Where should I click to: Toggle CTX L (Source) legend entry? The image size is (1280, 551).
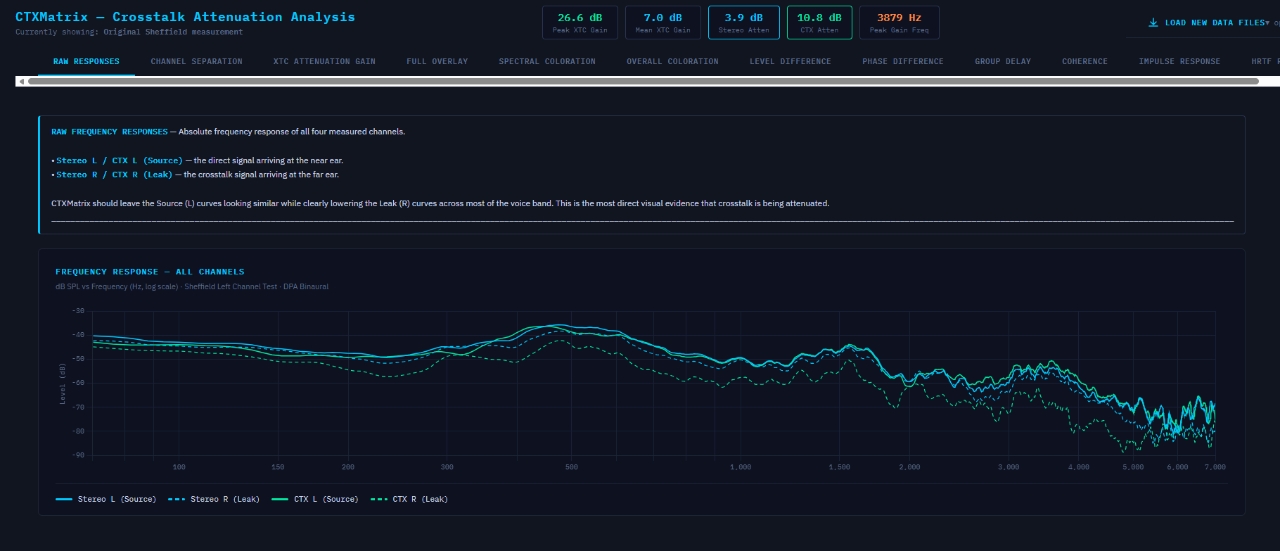tap(314, 499)
